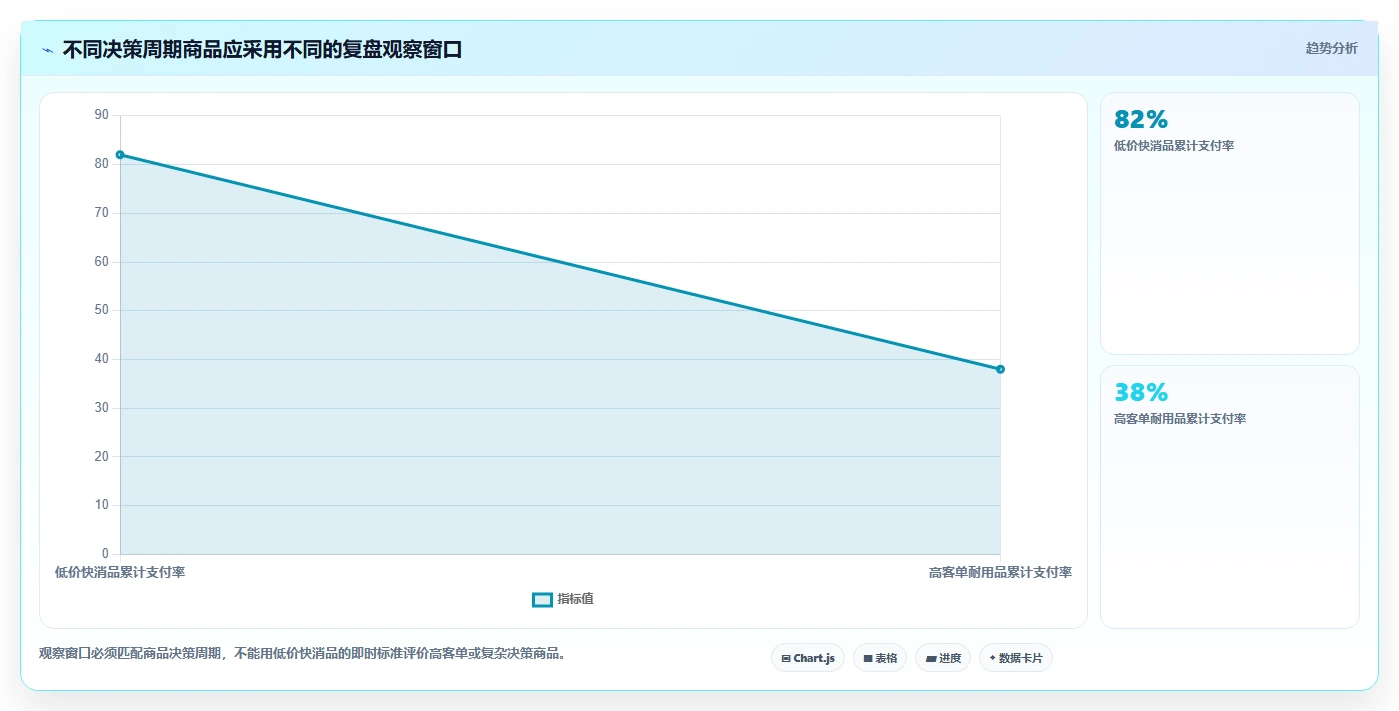Click the footnote text starting 观察窗口必须匹配

click(x=304, y=654)
